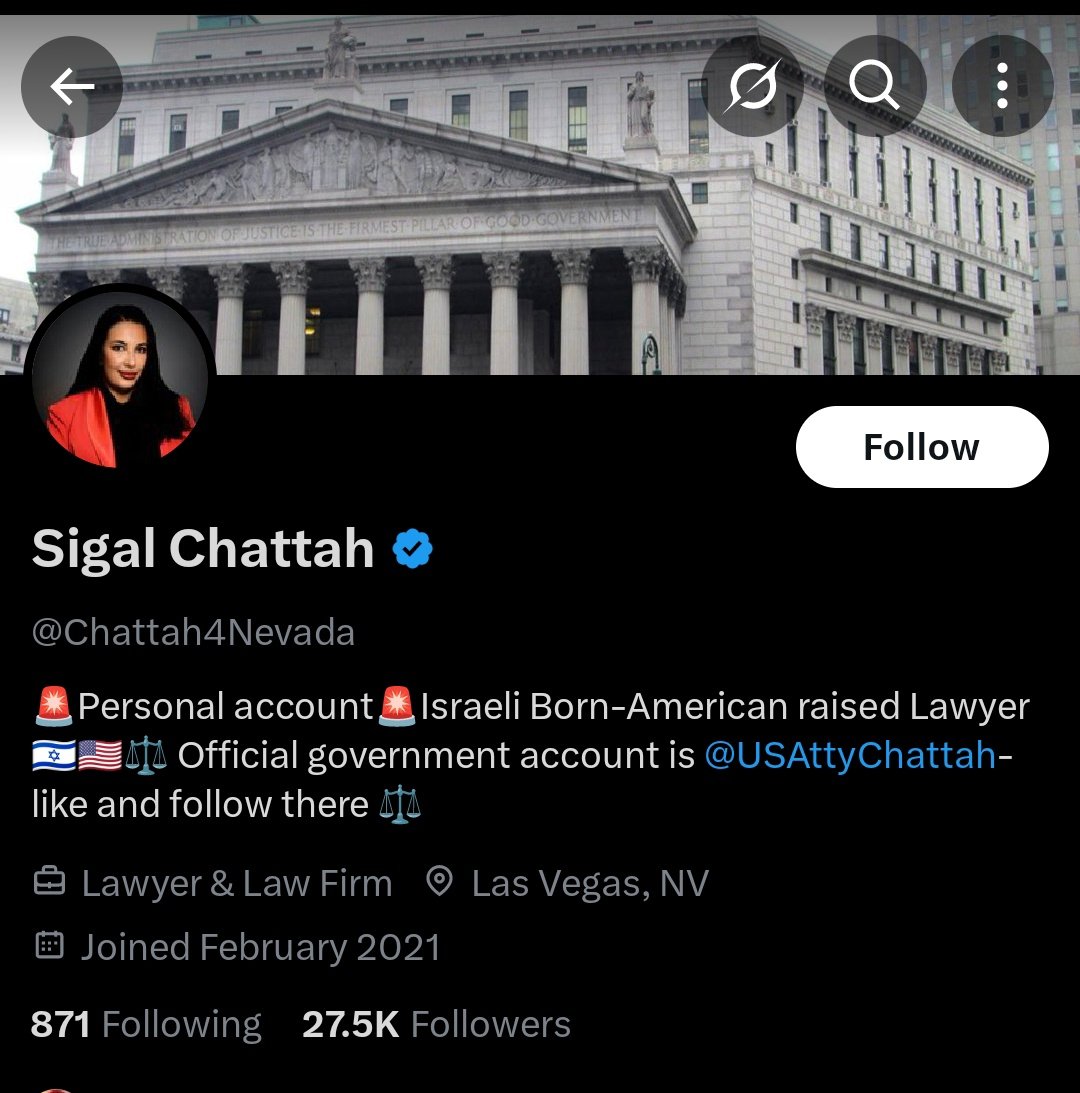1080x1093 pixels.
Task: Tap the @Chattah4Nevada handle
Action: 193,632
